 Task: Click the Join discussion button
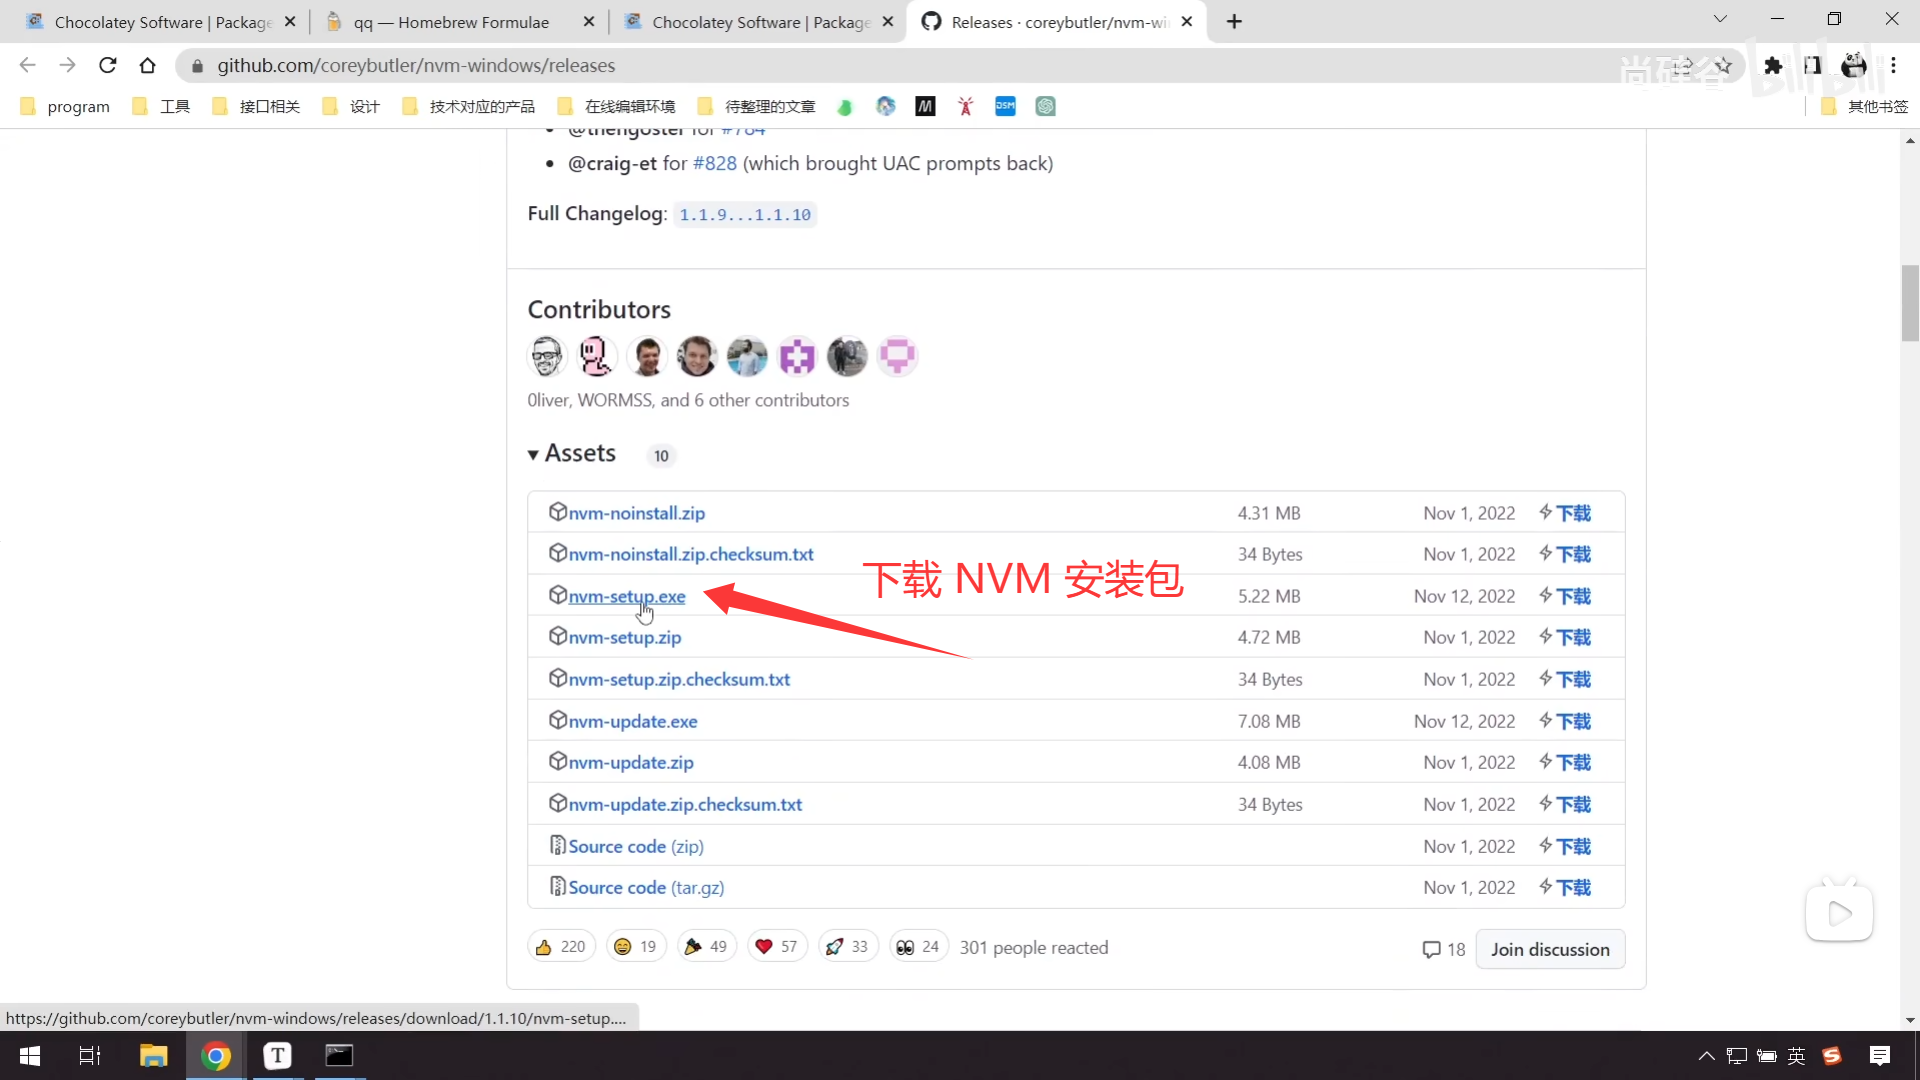(x=1549, y=949)
